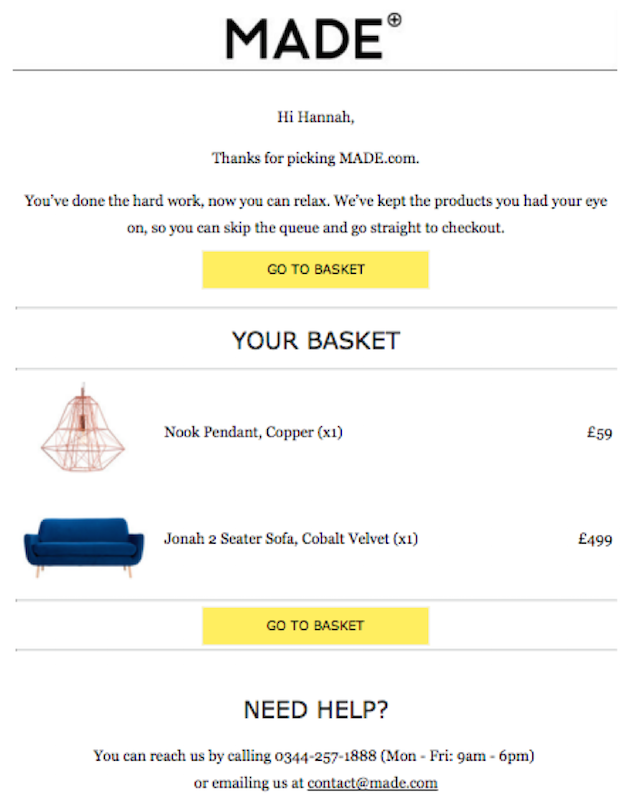Select the Nook Pendant, Copper product name
640x812 pixels.
[238, 433]
